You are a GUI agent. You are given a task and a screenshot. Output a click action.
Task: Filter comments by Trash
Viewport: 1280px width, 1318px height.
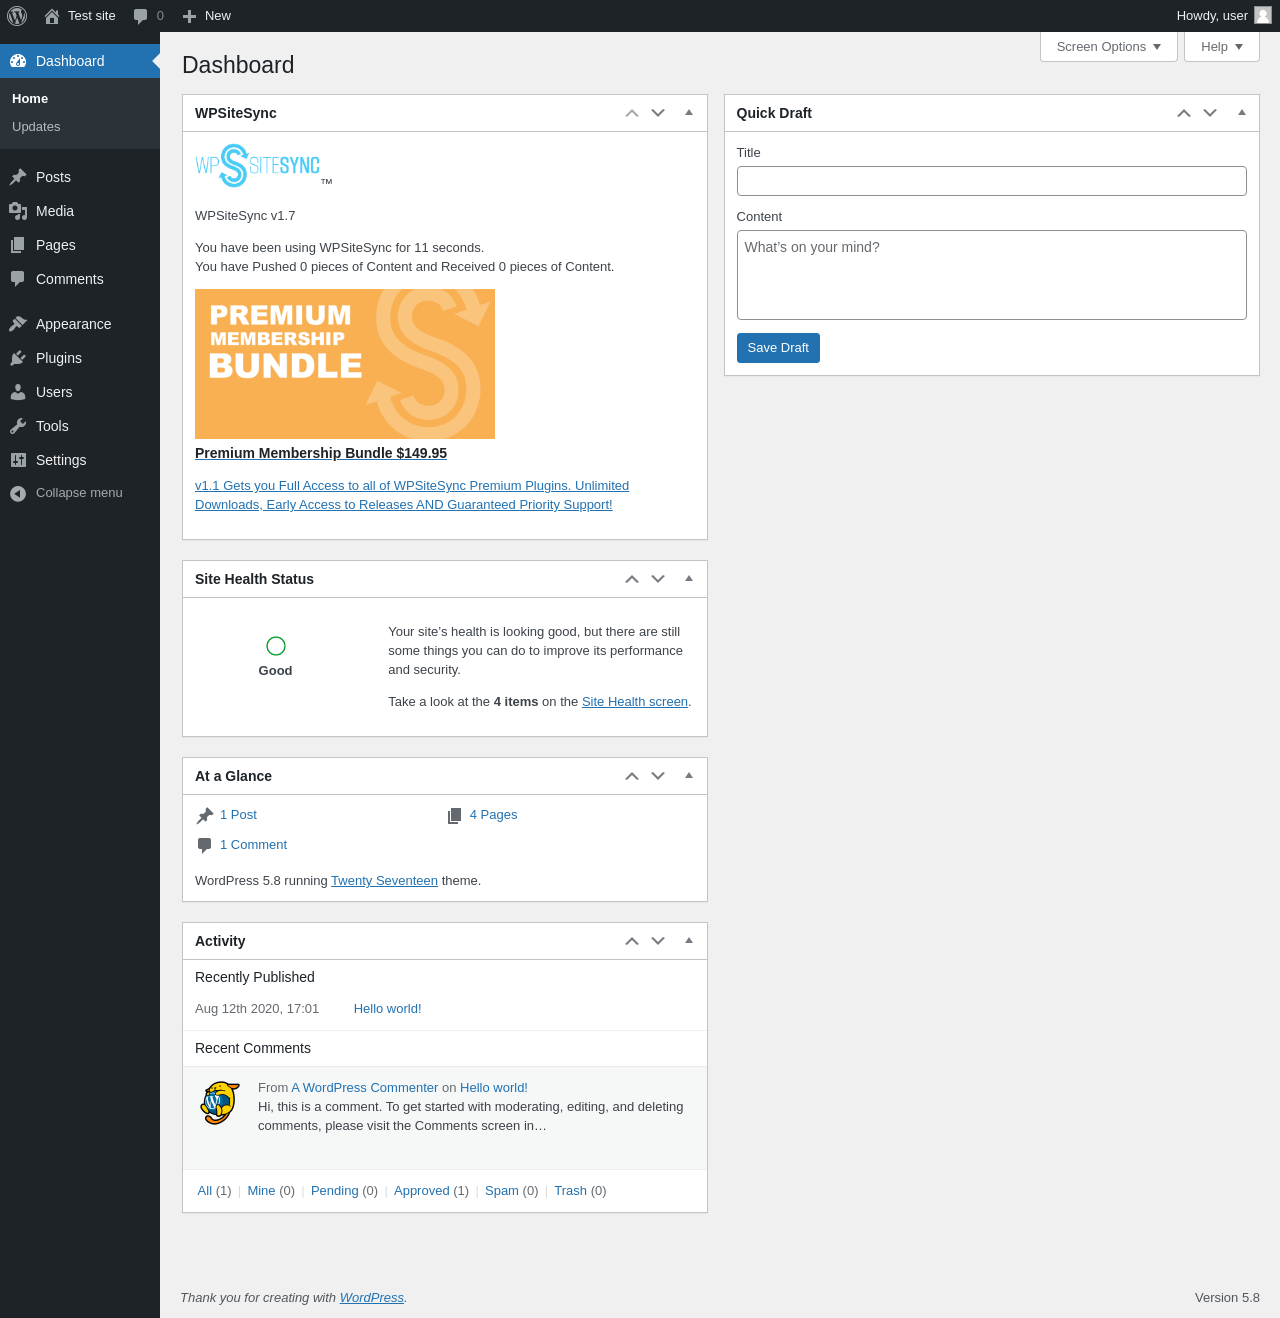click(570, 1191)
